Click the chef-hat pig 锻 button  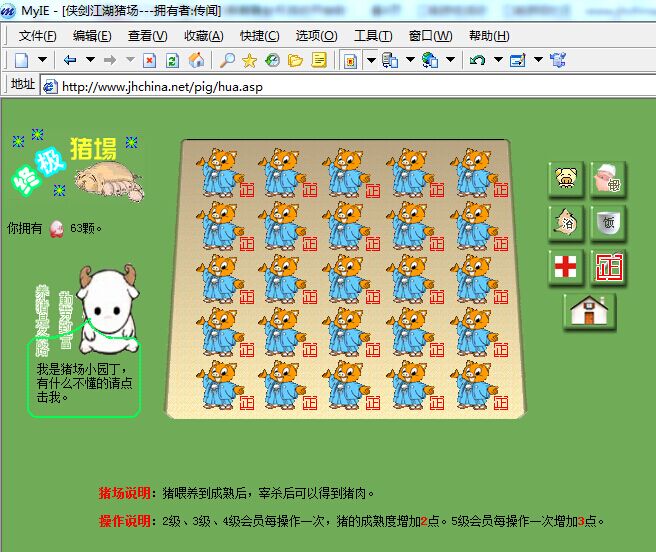coord(608,179)
